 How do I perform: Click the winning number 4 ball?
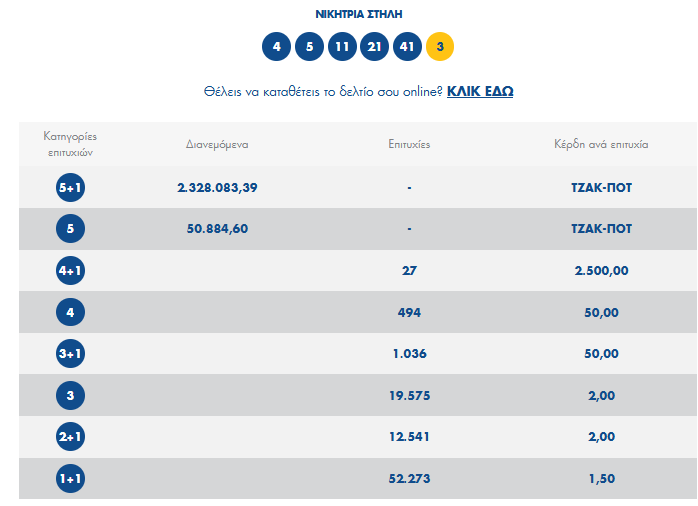click(276, 46)
